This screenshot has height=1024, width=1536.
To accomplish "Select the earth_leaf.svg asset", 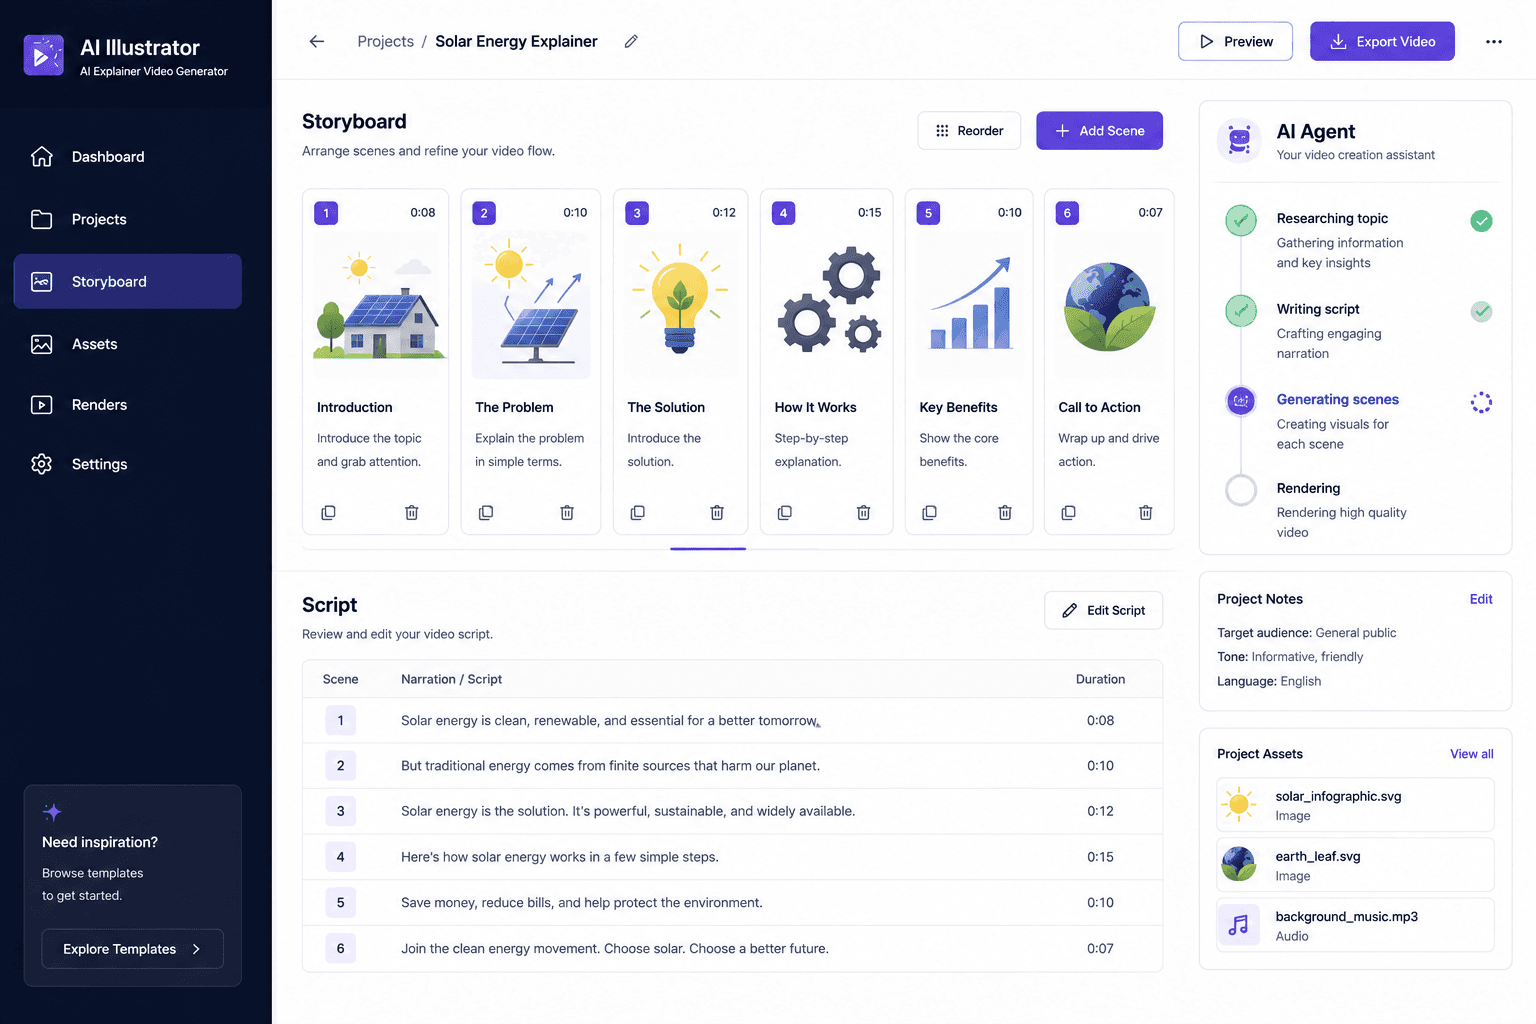I will point(1355,865).
